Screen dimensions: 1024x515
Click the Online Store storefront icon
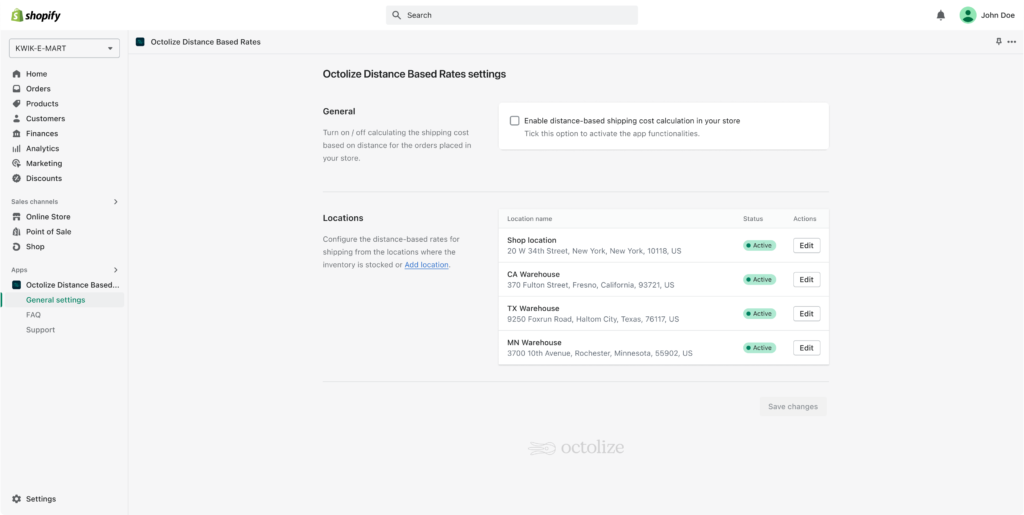pyautogui.click(x=17, y=217)
